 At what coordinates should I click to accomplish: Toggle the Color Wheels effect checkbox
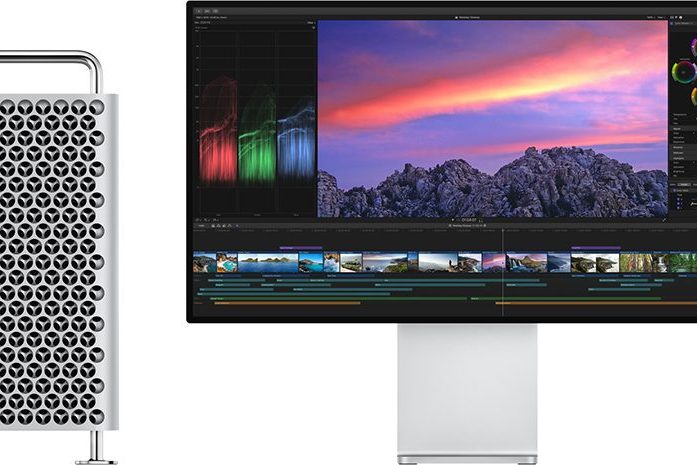pos(675,24)
